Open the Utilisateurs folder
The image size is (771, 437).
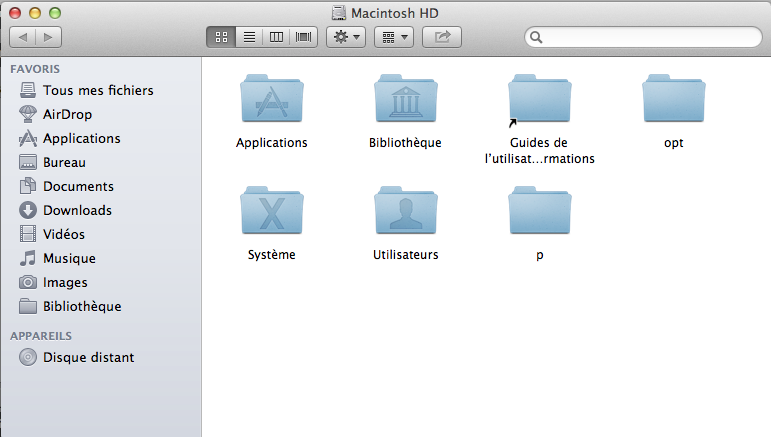[x=405, y=212]
